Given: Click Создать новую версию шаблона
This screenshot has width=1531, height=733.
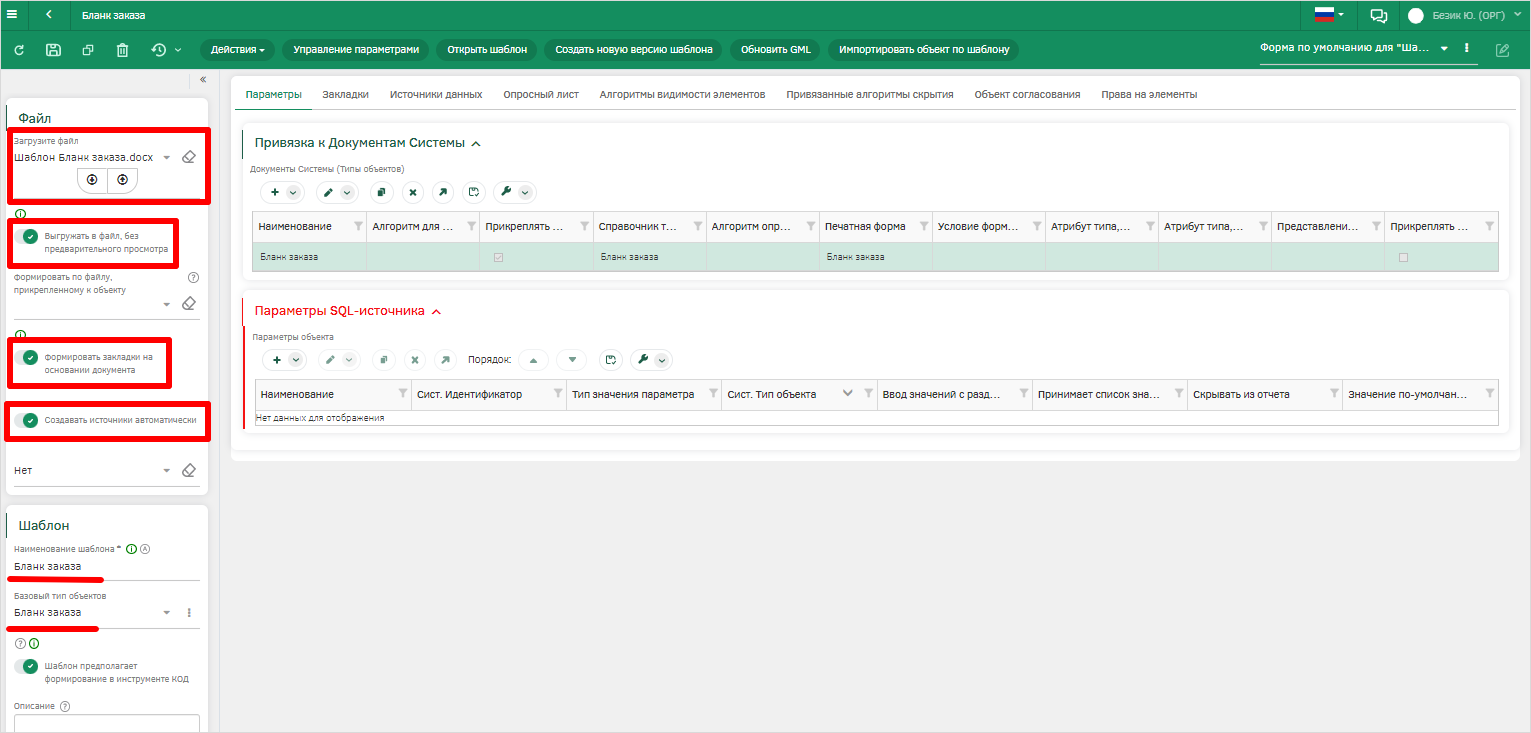Looking at the screenshot, I should click(634, 49).
